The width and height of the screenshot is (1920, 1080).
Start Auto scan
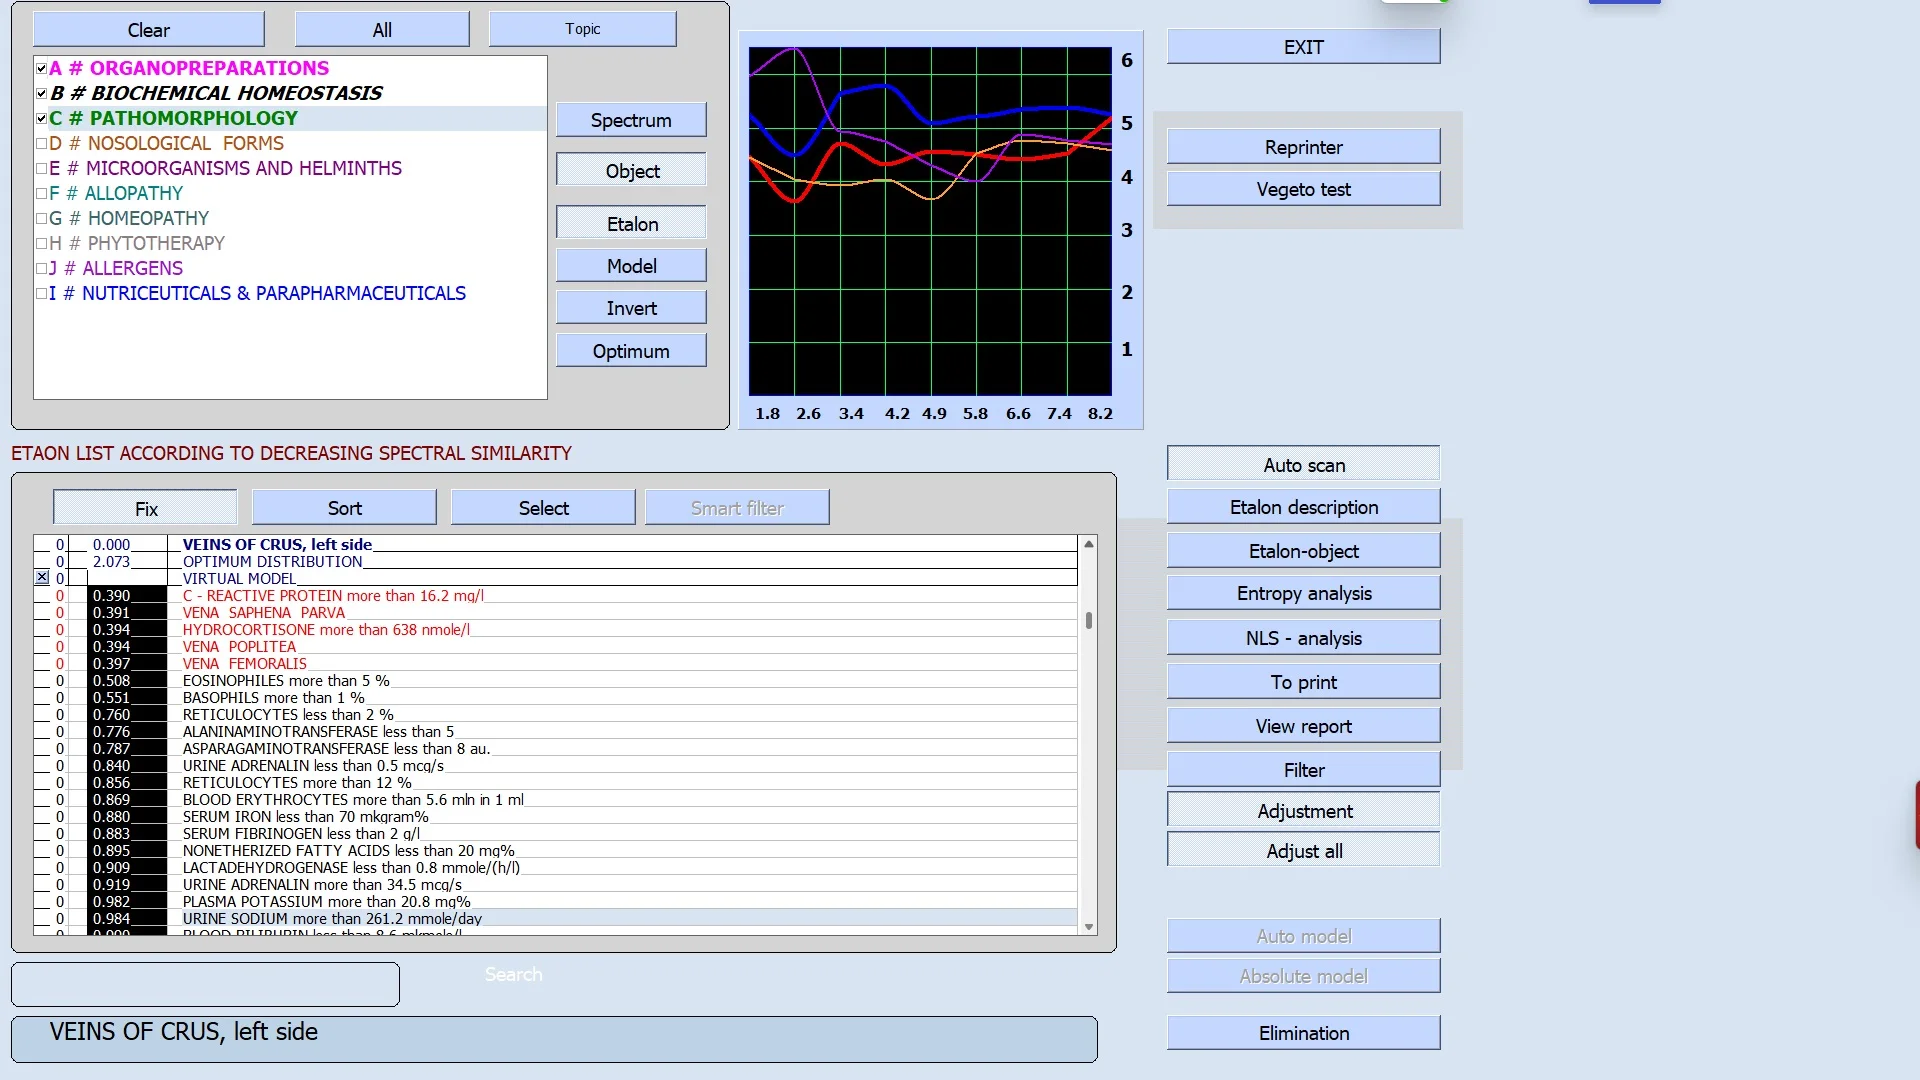1303,465
